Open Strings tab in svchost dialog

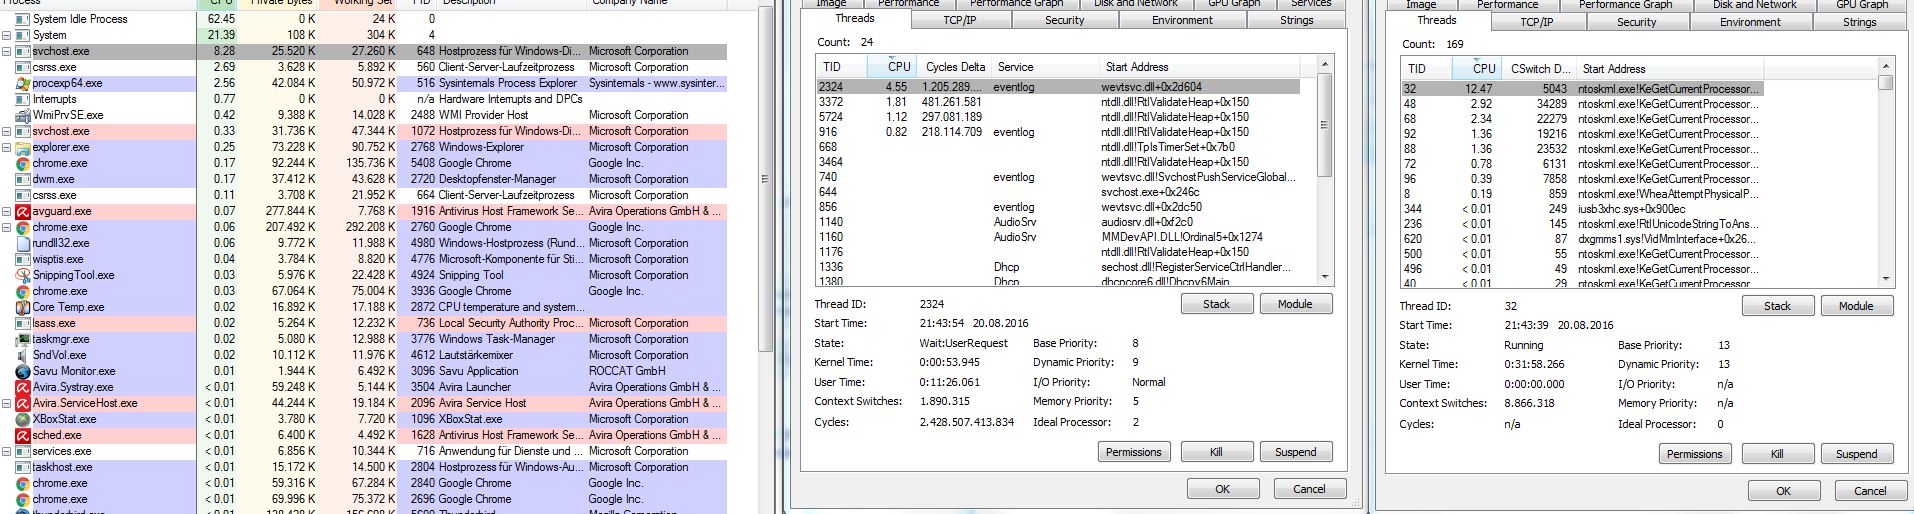point(1296,20)
